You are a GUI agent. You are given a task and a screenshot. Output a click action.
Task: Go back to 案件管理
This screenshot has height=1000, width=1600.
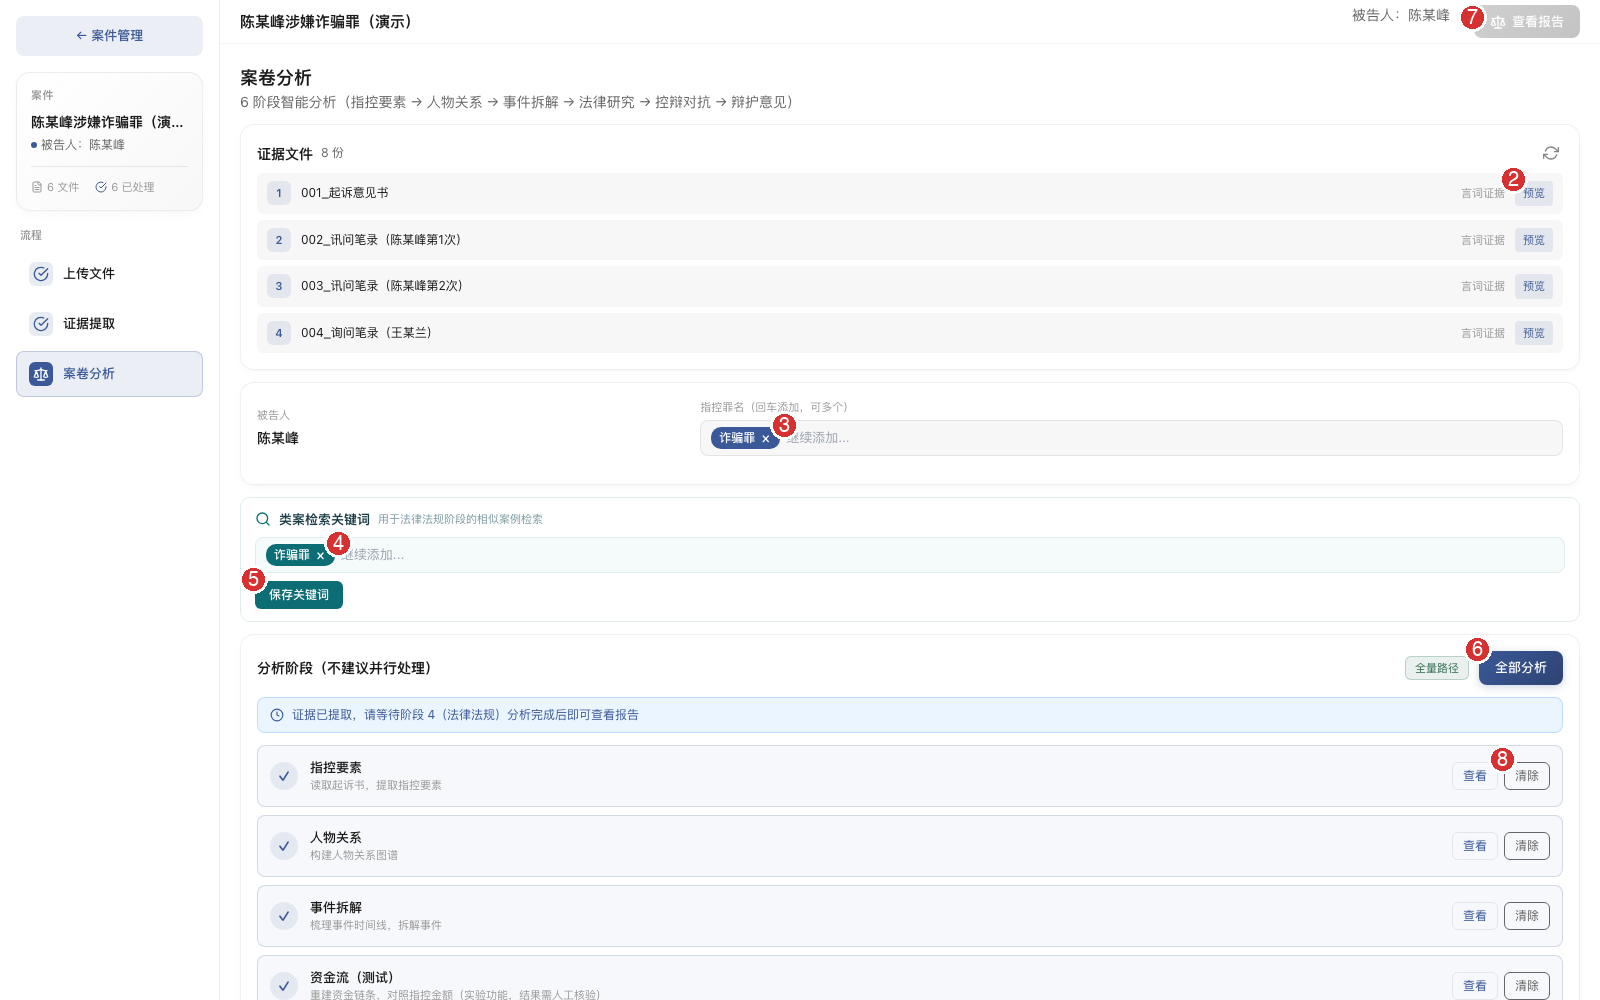point(109,36)
